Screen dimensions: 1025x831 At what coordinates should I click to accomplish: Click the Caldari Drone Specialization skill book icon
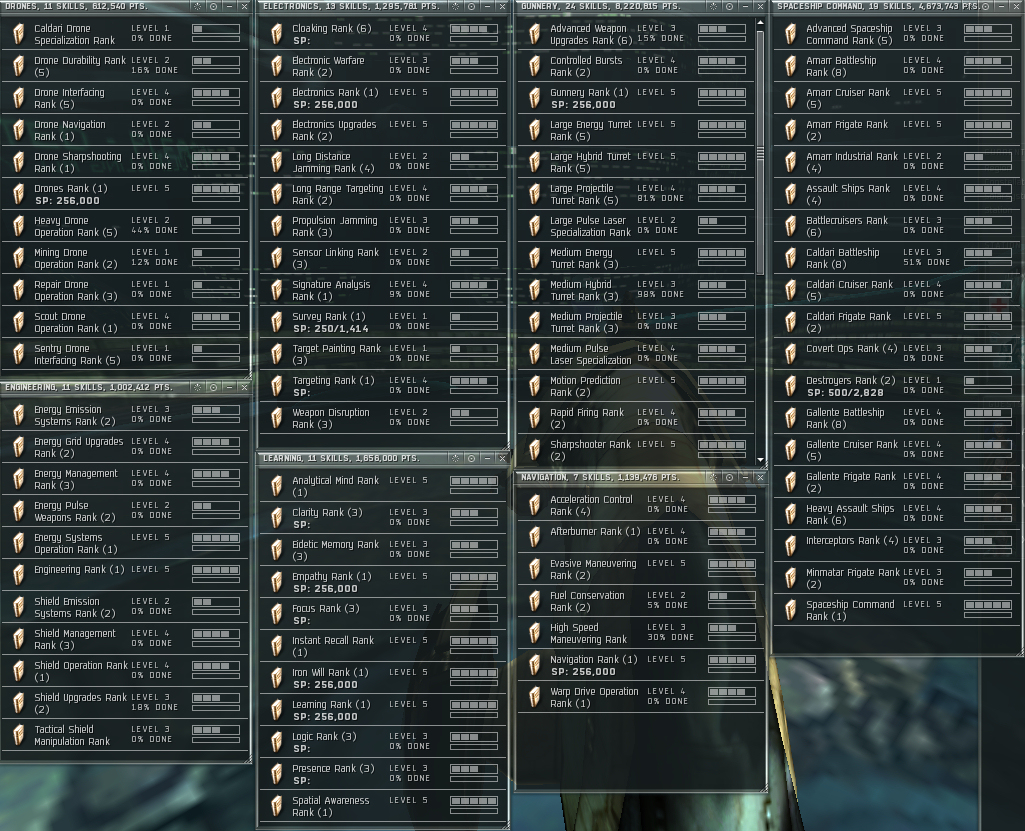pos(19,34)
